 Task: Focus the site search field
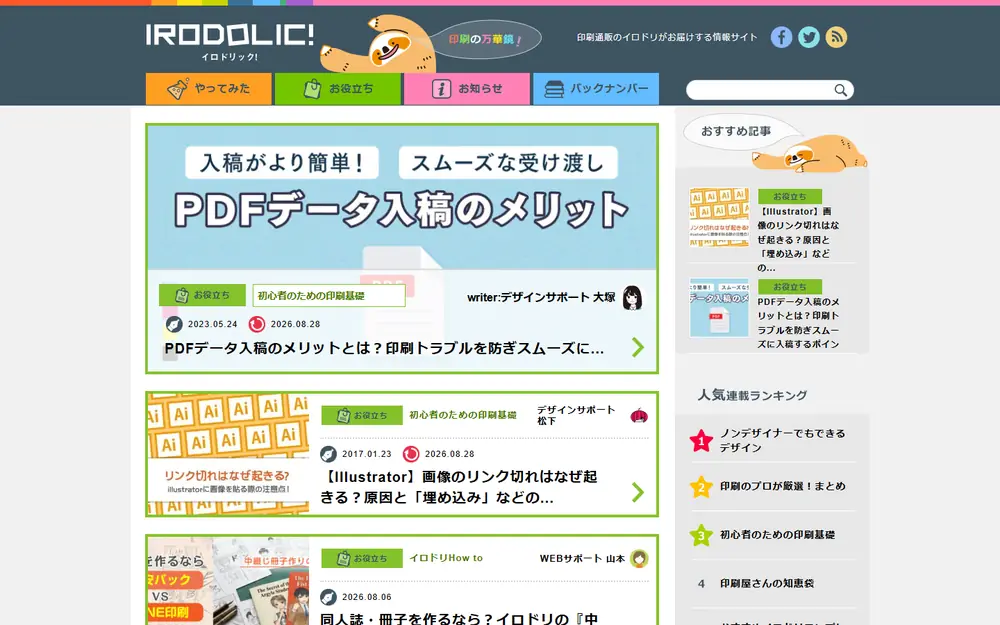click(x=760, y=91)
